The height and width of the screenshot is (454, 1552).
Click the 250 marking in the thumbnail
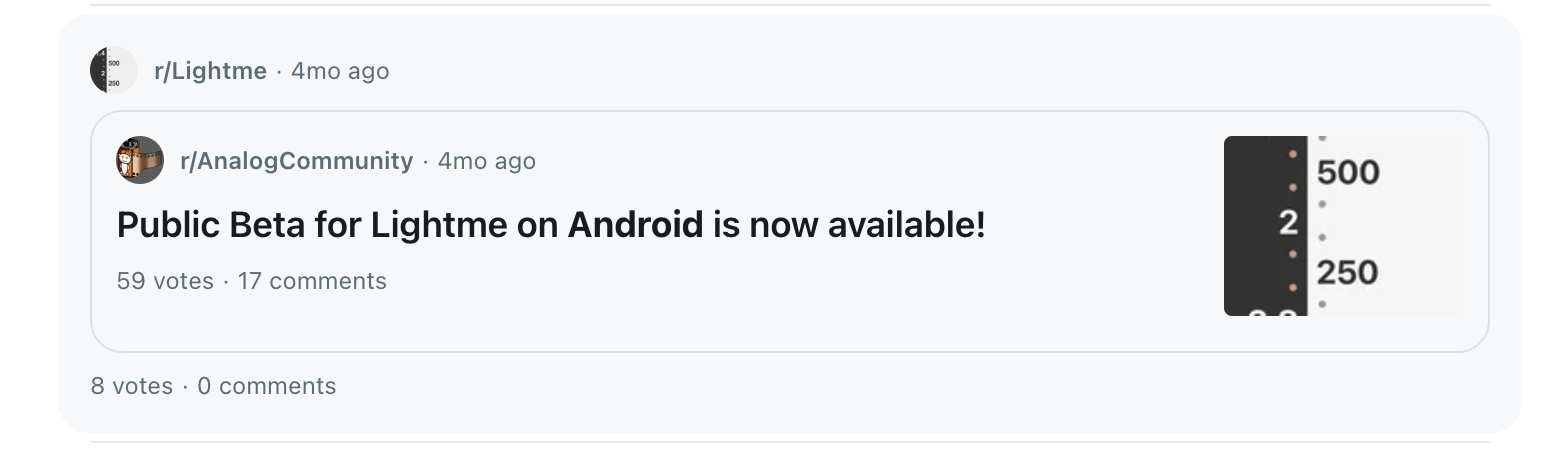tap(1348, 272)
